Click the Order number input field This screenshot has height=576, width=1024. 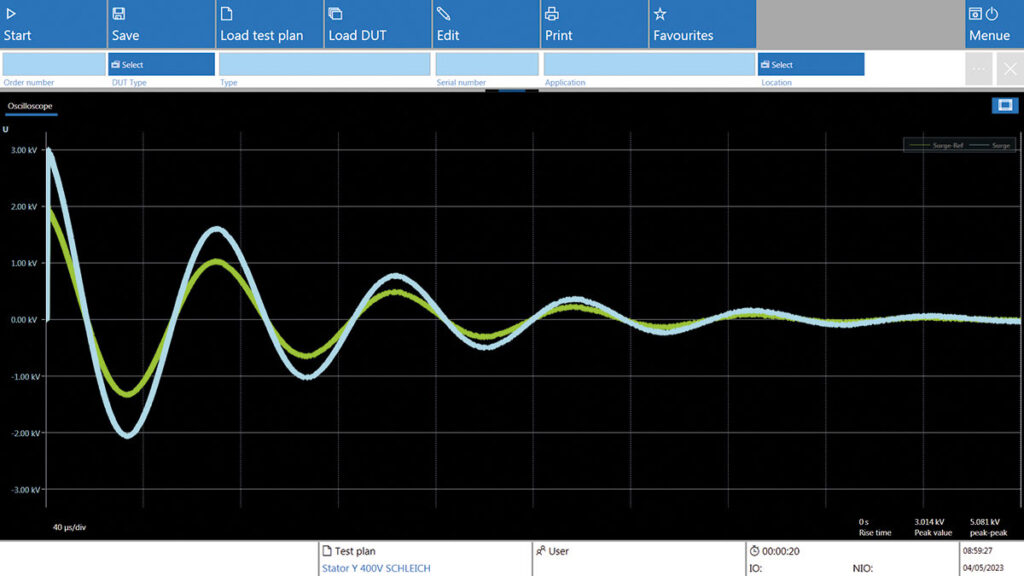53,64
